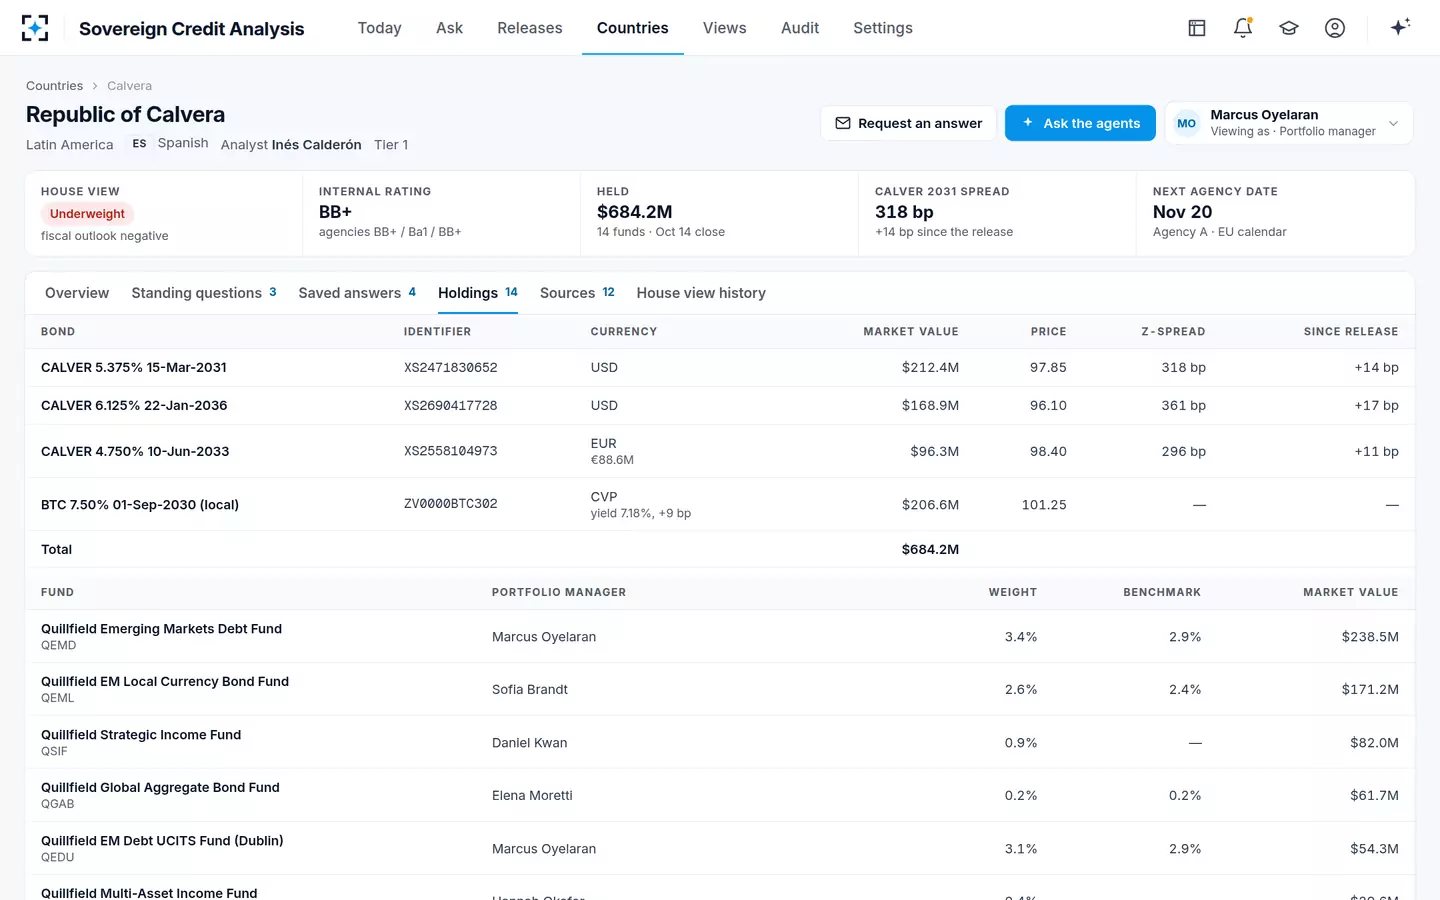
Task: Open the Settings nav item
Action: [x=883, y=28]
